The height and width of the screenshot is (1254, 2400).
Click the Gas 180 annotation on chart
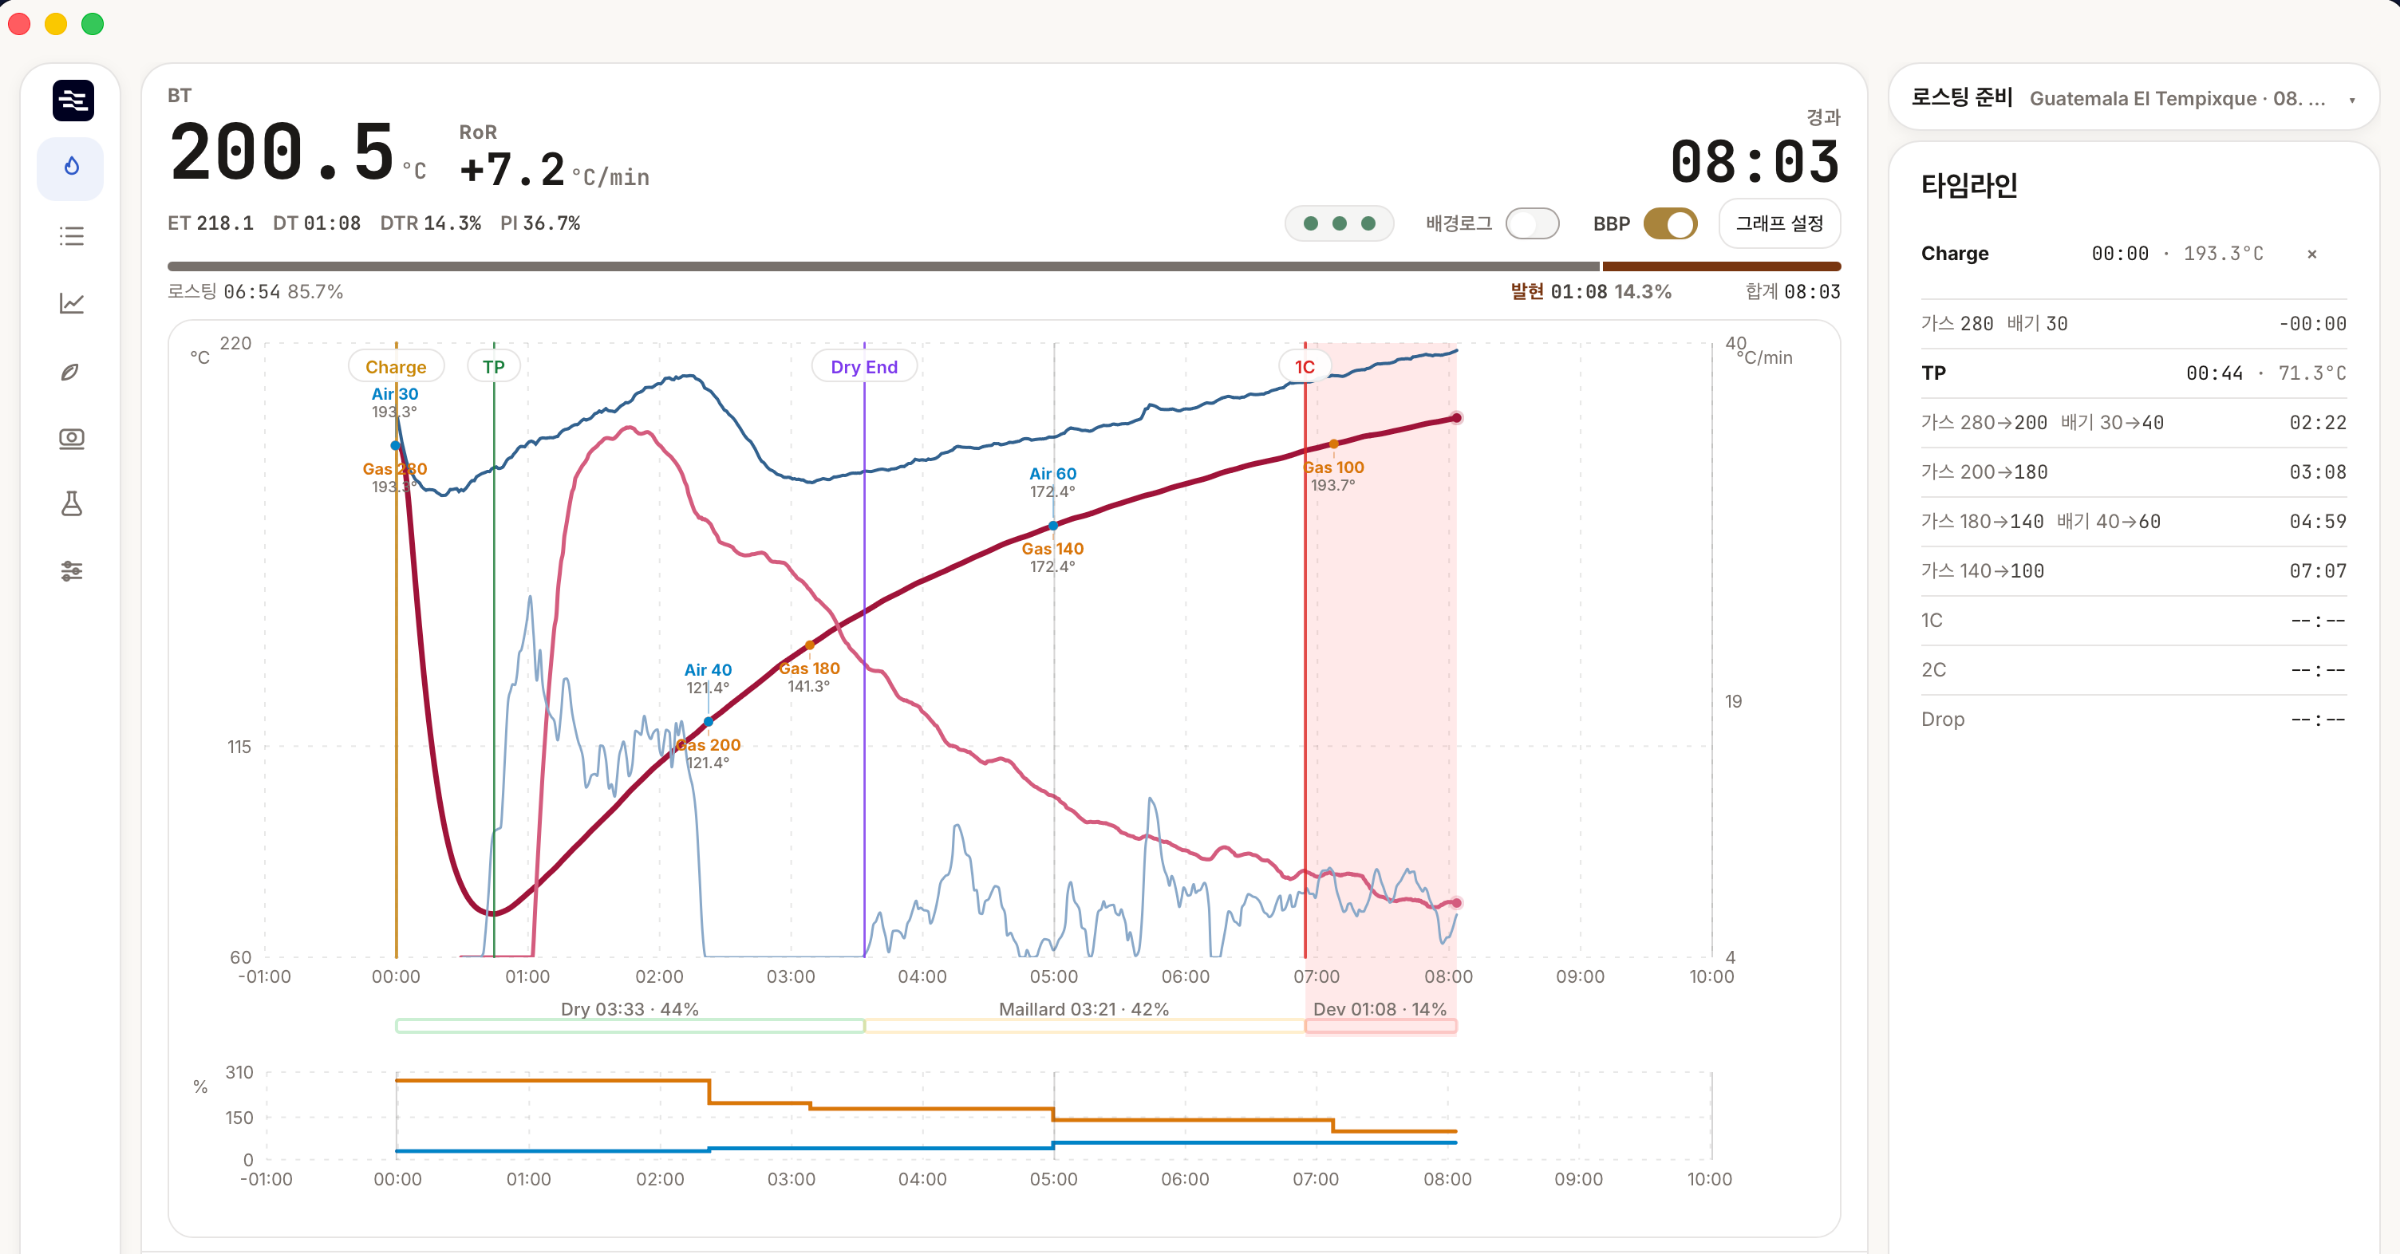coord(809,669)
